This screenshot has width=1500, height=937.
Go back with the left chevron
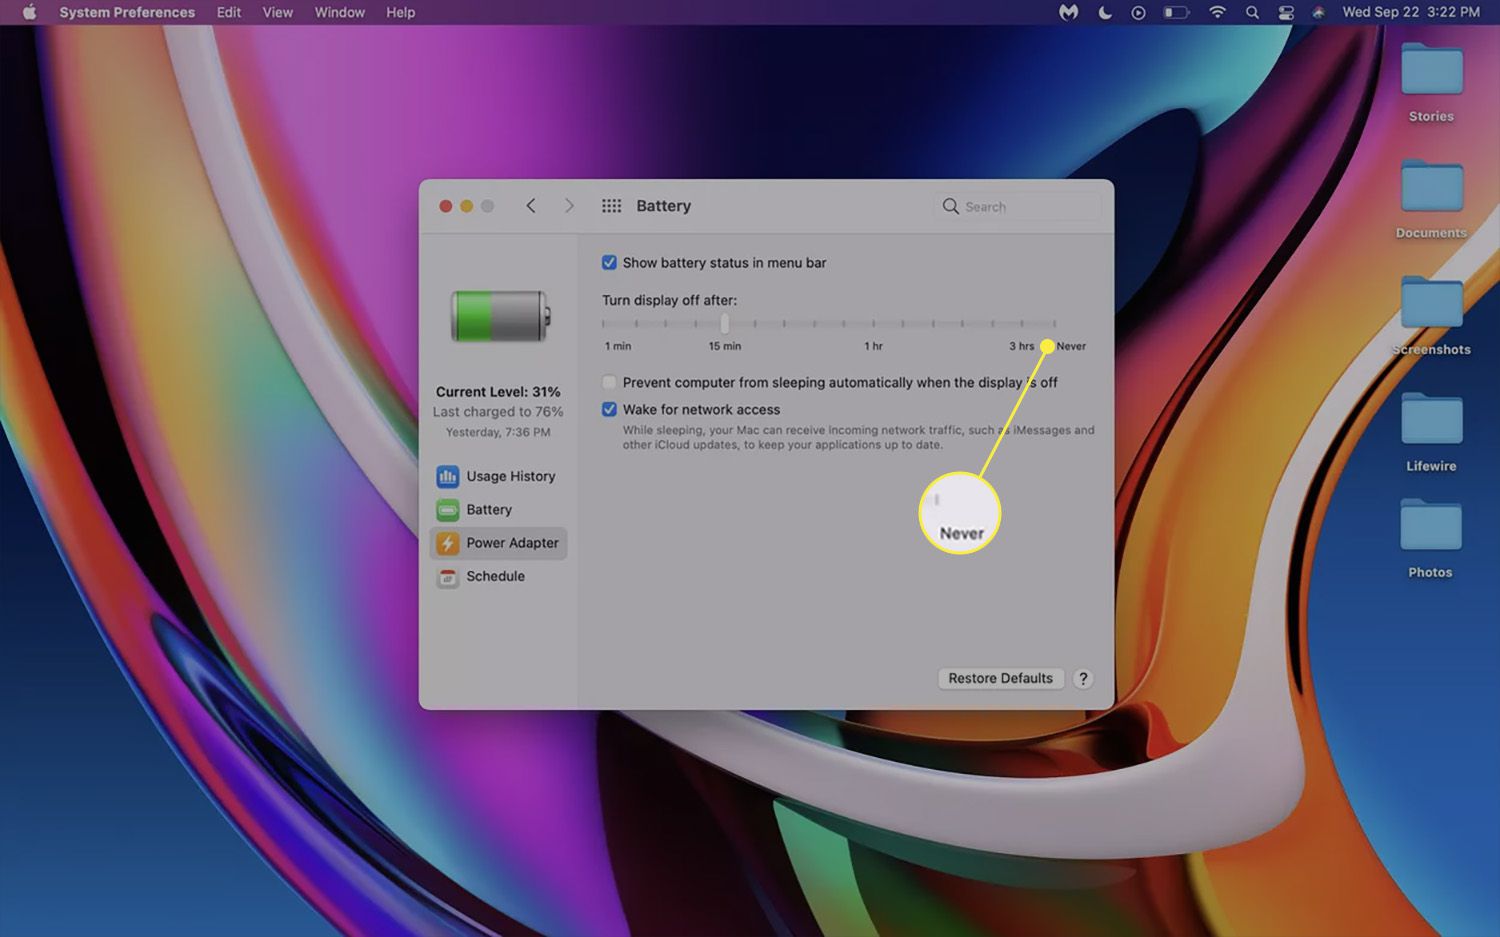coord(531,206)
